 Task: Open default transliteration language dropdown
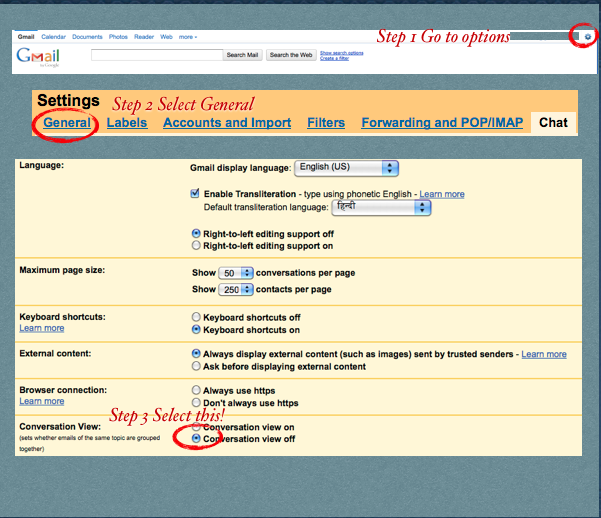click(381, 207)
